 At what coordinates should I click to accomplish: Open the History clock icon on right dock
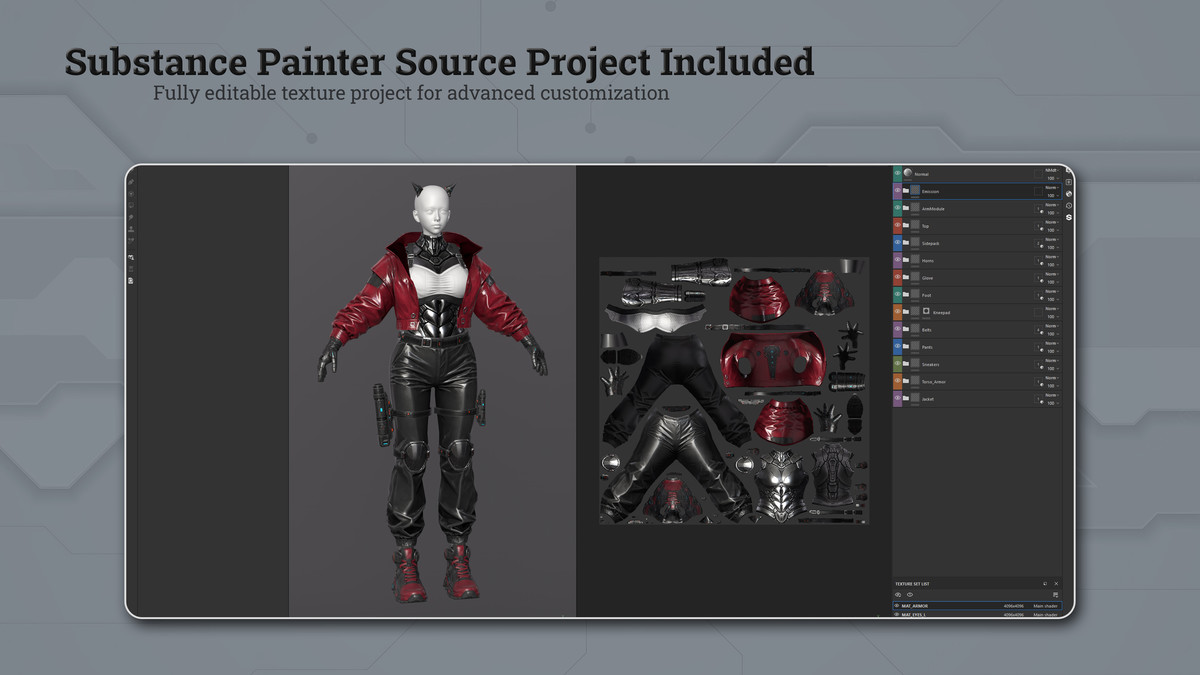pyautogui.click(x=1069, y=206)
